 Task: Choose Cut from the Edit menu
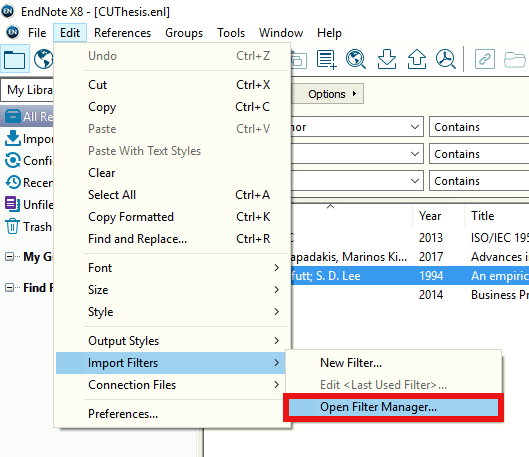pyautogui.click(x=172, y=85)
